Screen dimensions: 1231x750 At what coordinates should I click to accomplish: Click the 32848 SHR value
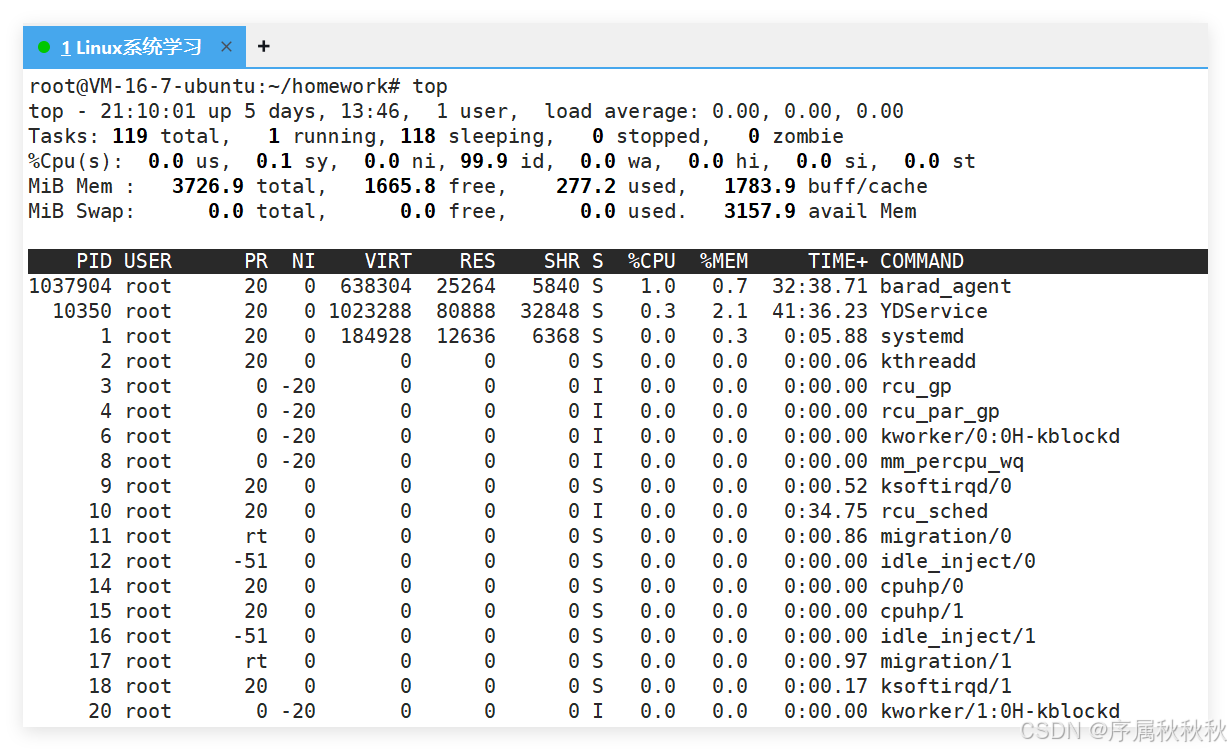coord(550,311)
